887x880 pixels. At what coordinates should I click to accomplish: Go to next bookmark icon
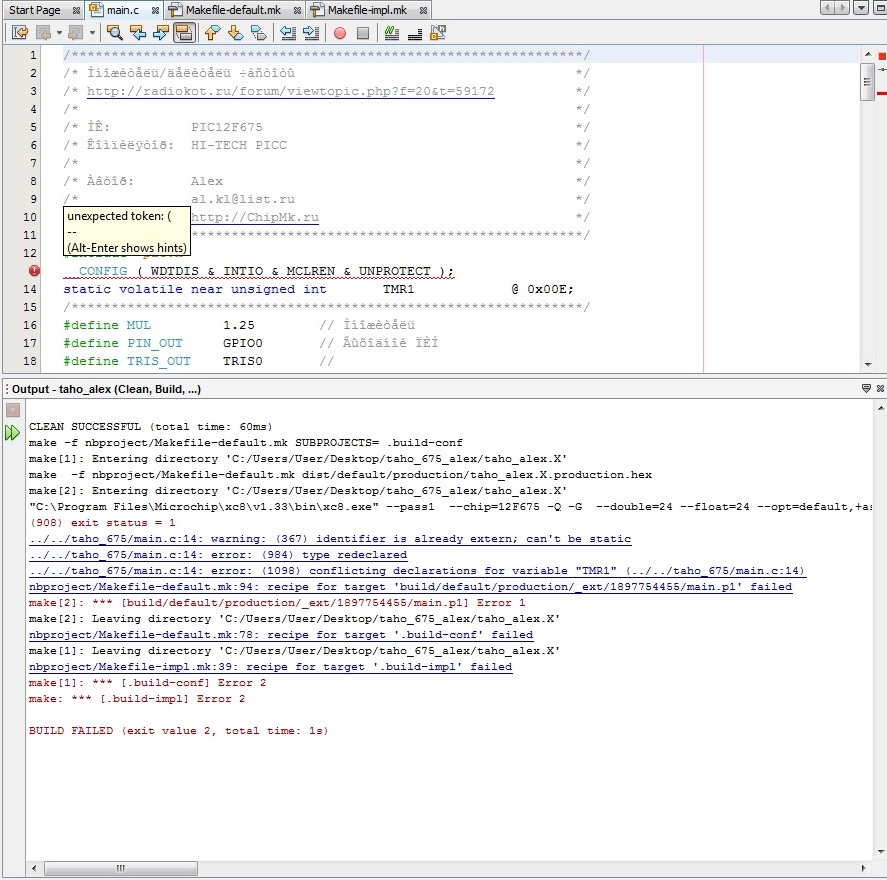235,32
